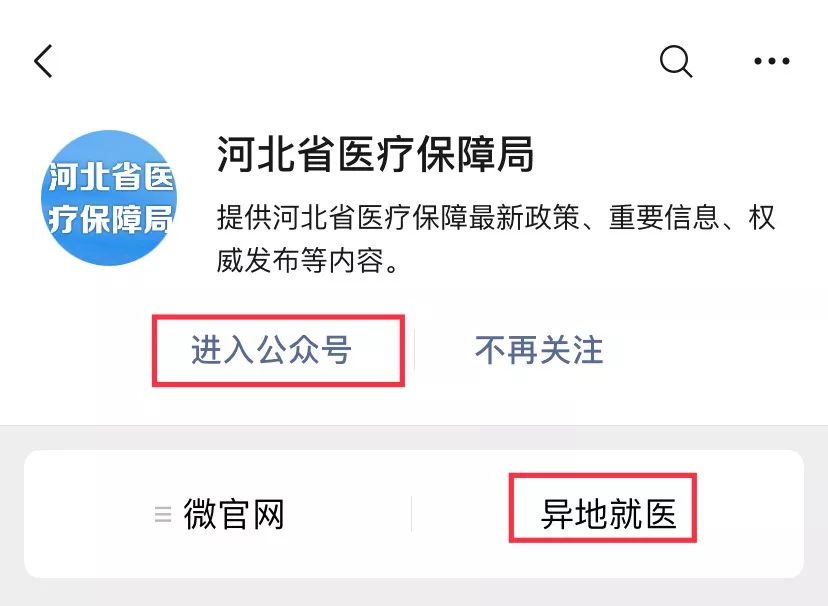Viewport: 828px width, 606px height.
Task: Tap the account description text paragraph
Action: (495, 239)
